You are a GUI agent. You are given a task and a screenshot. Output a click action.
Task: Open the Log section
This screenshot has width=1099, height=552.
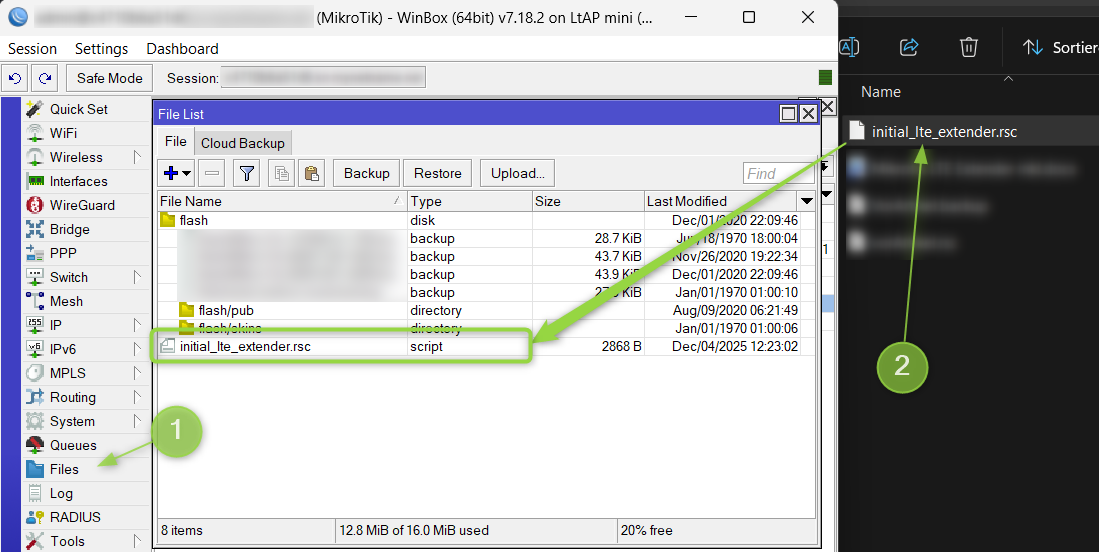click(x=61, y=493)
